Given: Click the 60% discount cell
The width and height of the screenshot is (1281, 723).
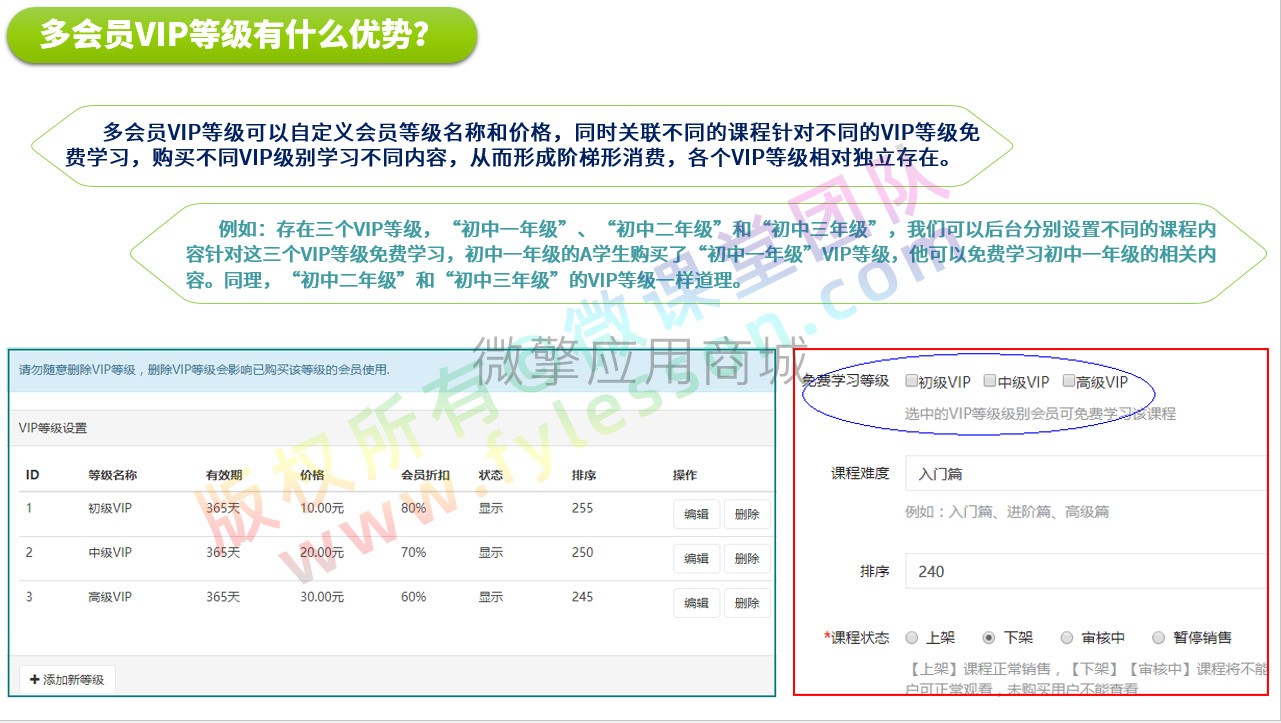Looking at the screenshot, I should point(414,597).
